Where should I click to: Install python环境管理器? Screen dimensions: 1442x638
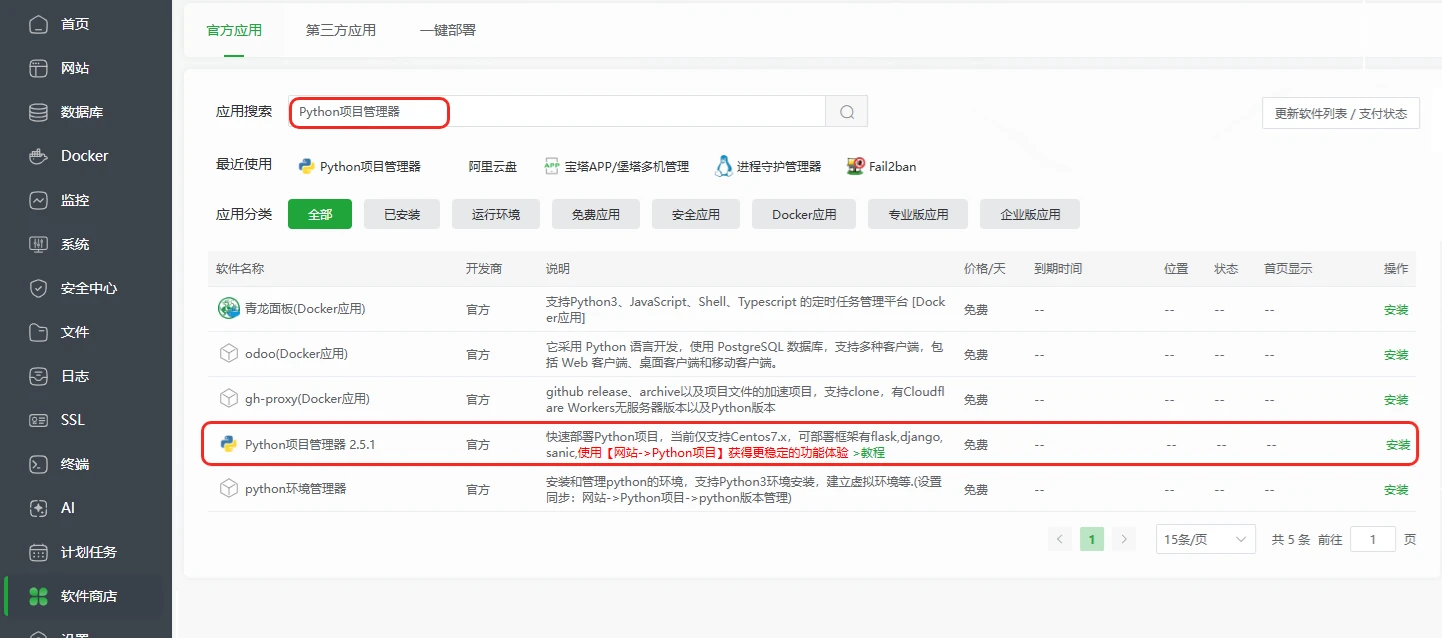pos(1396,490)
